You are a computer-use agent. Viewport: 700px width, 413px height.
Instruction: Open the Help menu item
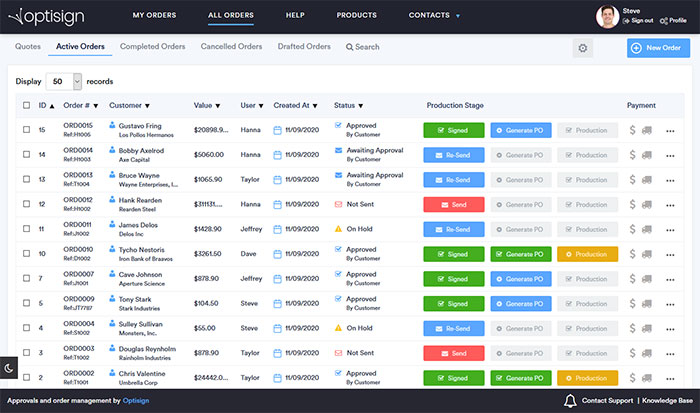(x=295, y=15)
